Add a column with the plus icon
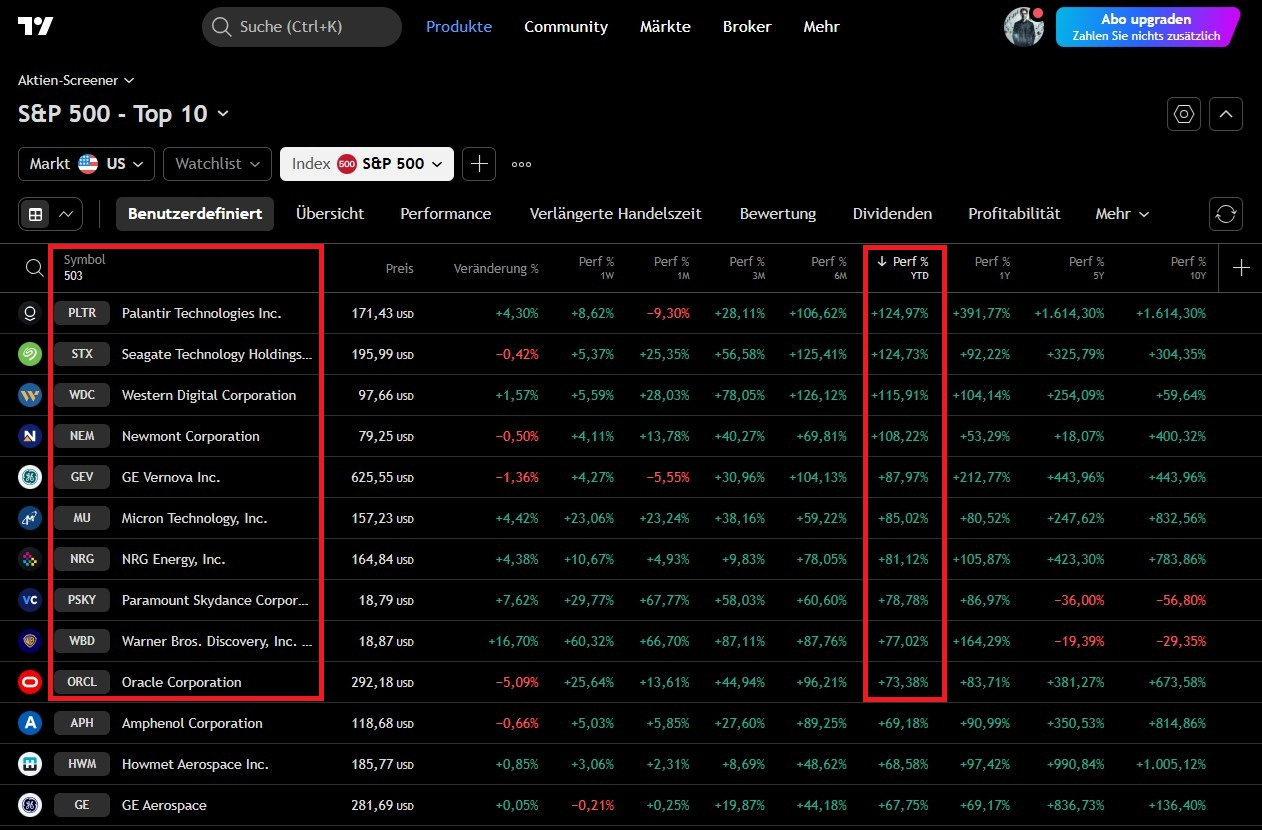Image resolution: width=1262 pixels, height=830 pixels. point(1241,267)
